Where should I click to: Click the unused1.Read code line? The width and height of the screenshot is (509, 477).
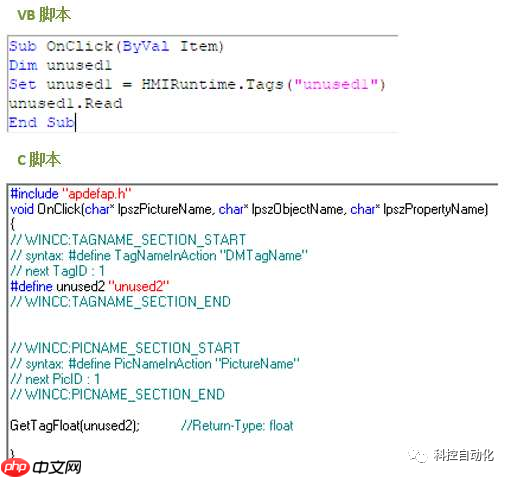[x=66, y=103]
